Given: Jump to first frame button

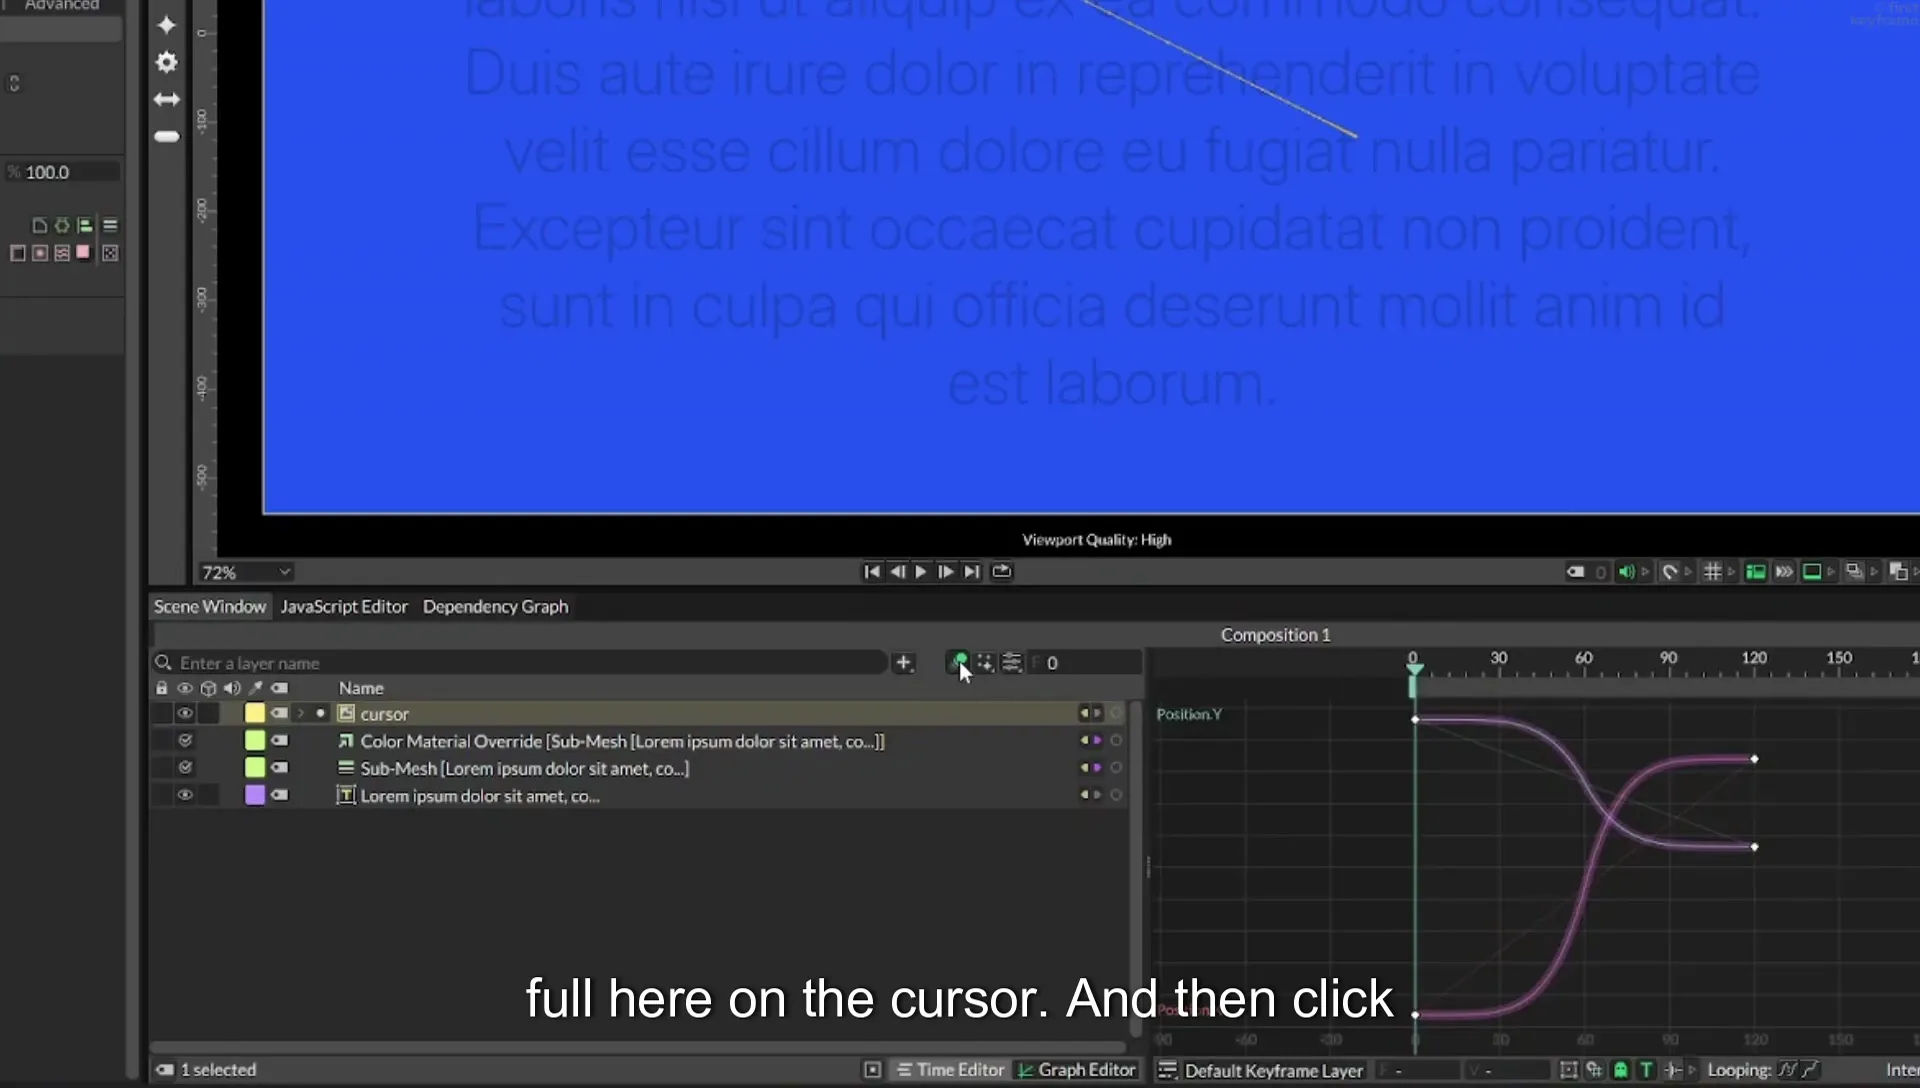Looking at the screenshot, I should (x=872, y=572).
